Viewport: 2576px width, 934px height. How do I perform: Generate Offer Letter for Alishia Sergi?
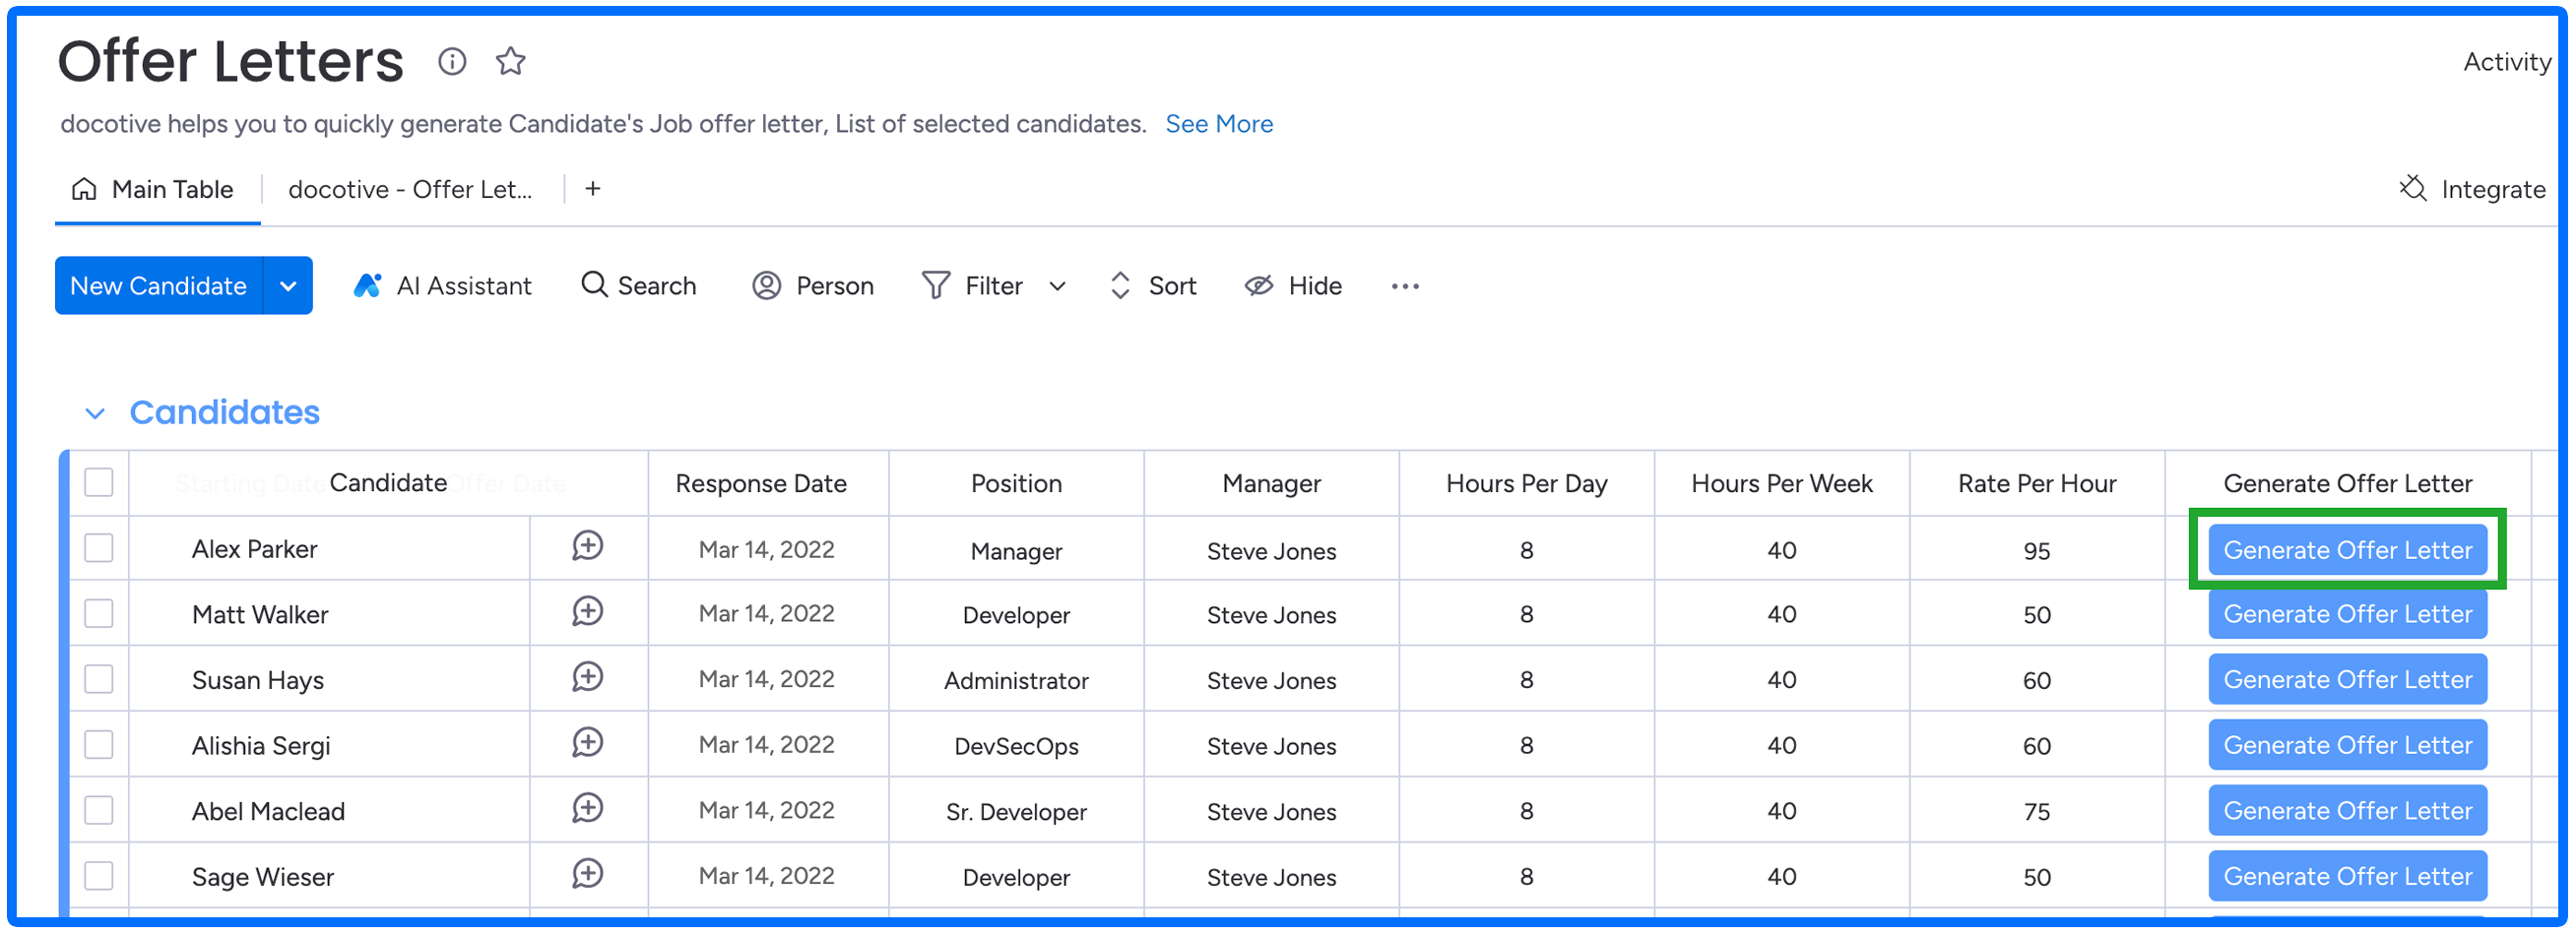[2347, 746]
